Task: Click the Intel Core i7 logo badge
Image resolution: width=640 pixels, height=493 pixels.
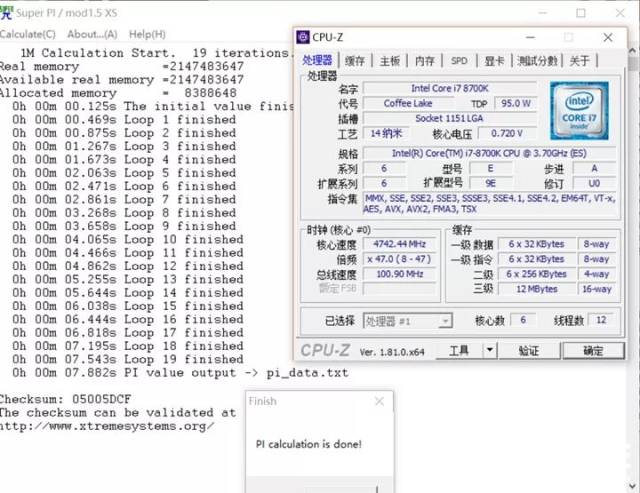Action: (x=579, y=111)
